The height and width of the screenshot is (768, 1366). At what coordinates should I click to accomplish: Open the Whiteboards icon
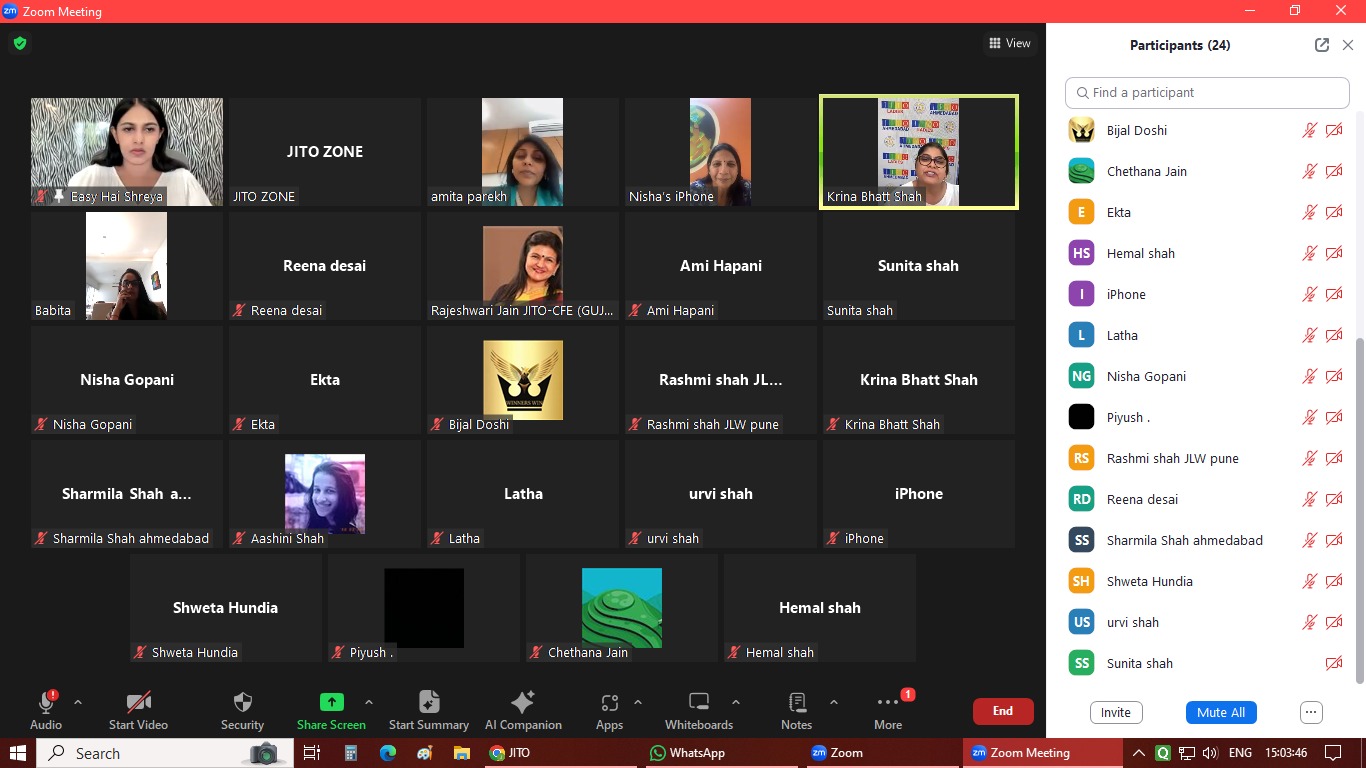699,702
